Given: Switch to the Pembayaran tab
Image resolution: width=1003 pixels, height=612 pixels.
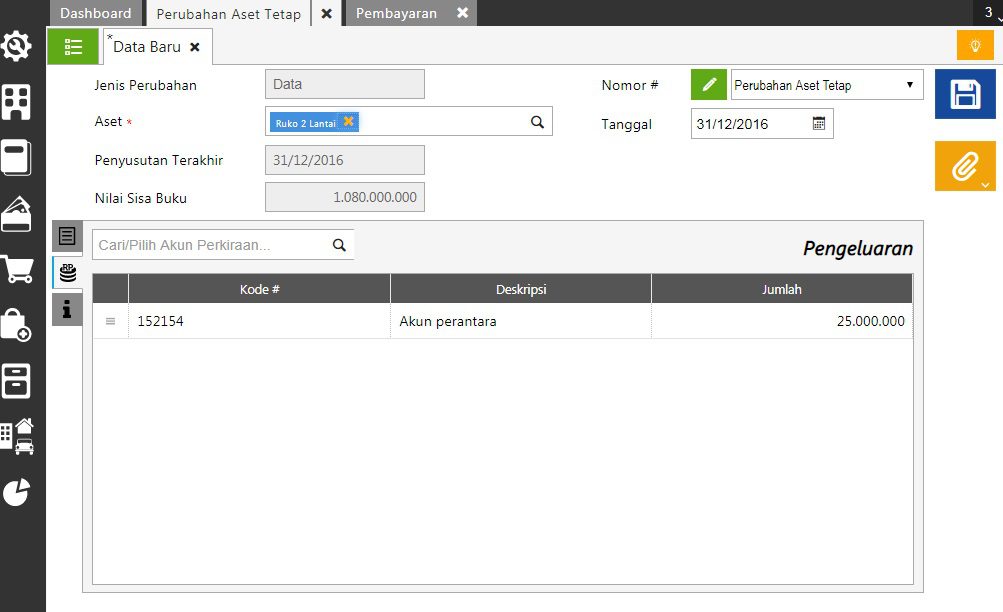Looking at the screenshot, I should [x=397, y=13].
